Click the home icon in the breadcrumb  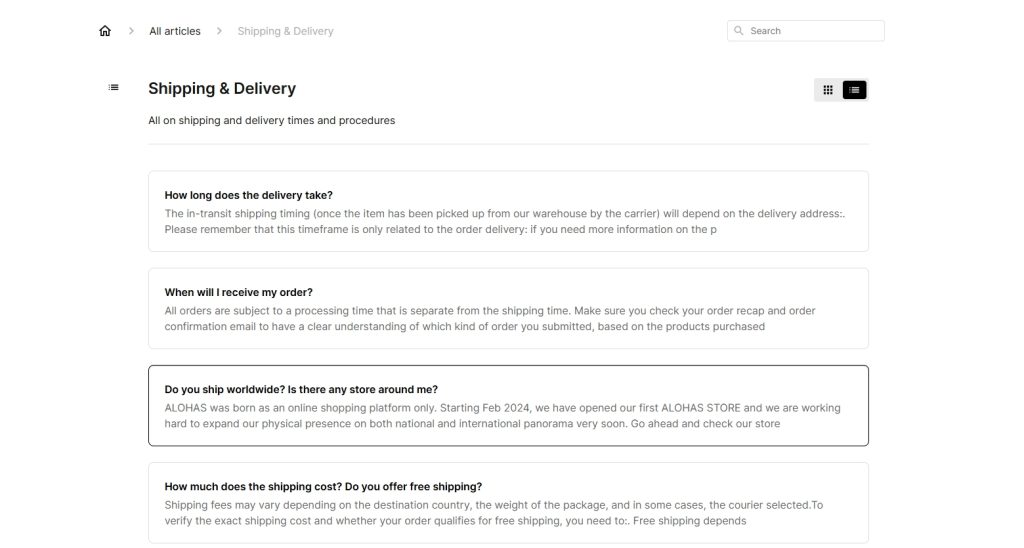[x=105, y=31]
